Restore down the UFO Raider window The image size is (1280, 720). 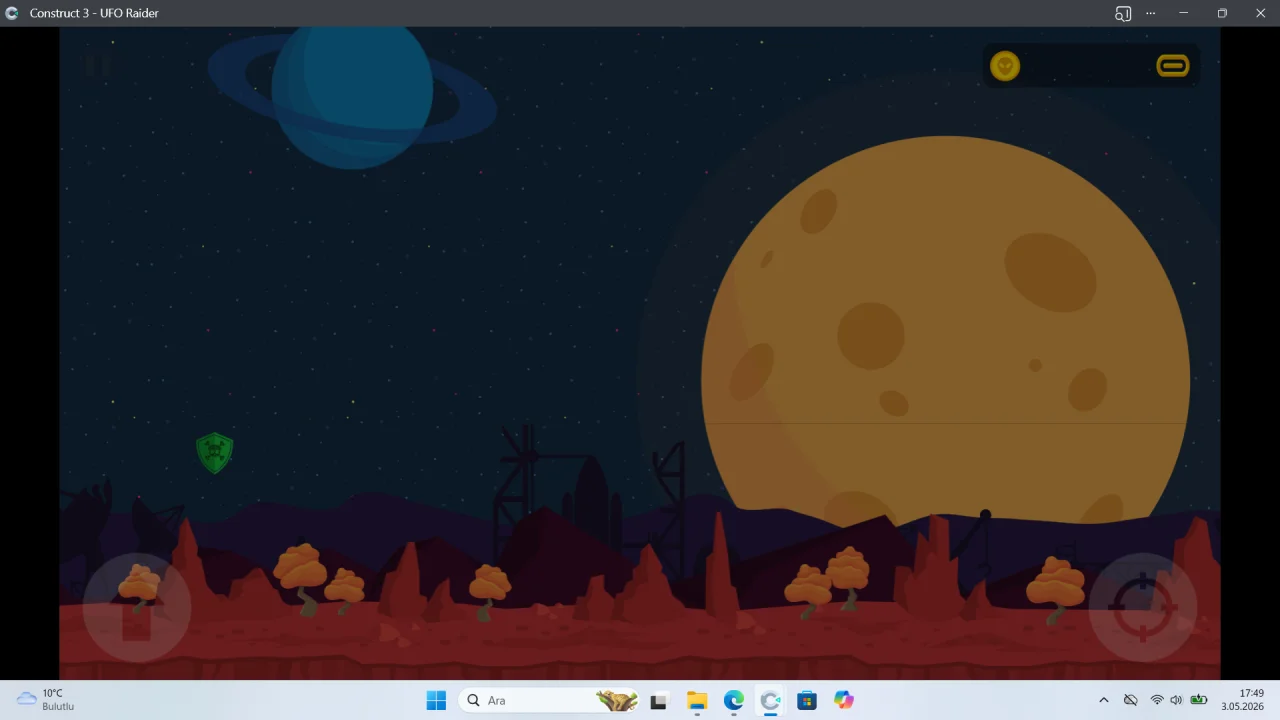coord(1222,13)
